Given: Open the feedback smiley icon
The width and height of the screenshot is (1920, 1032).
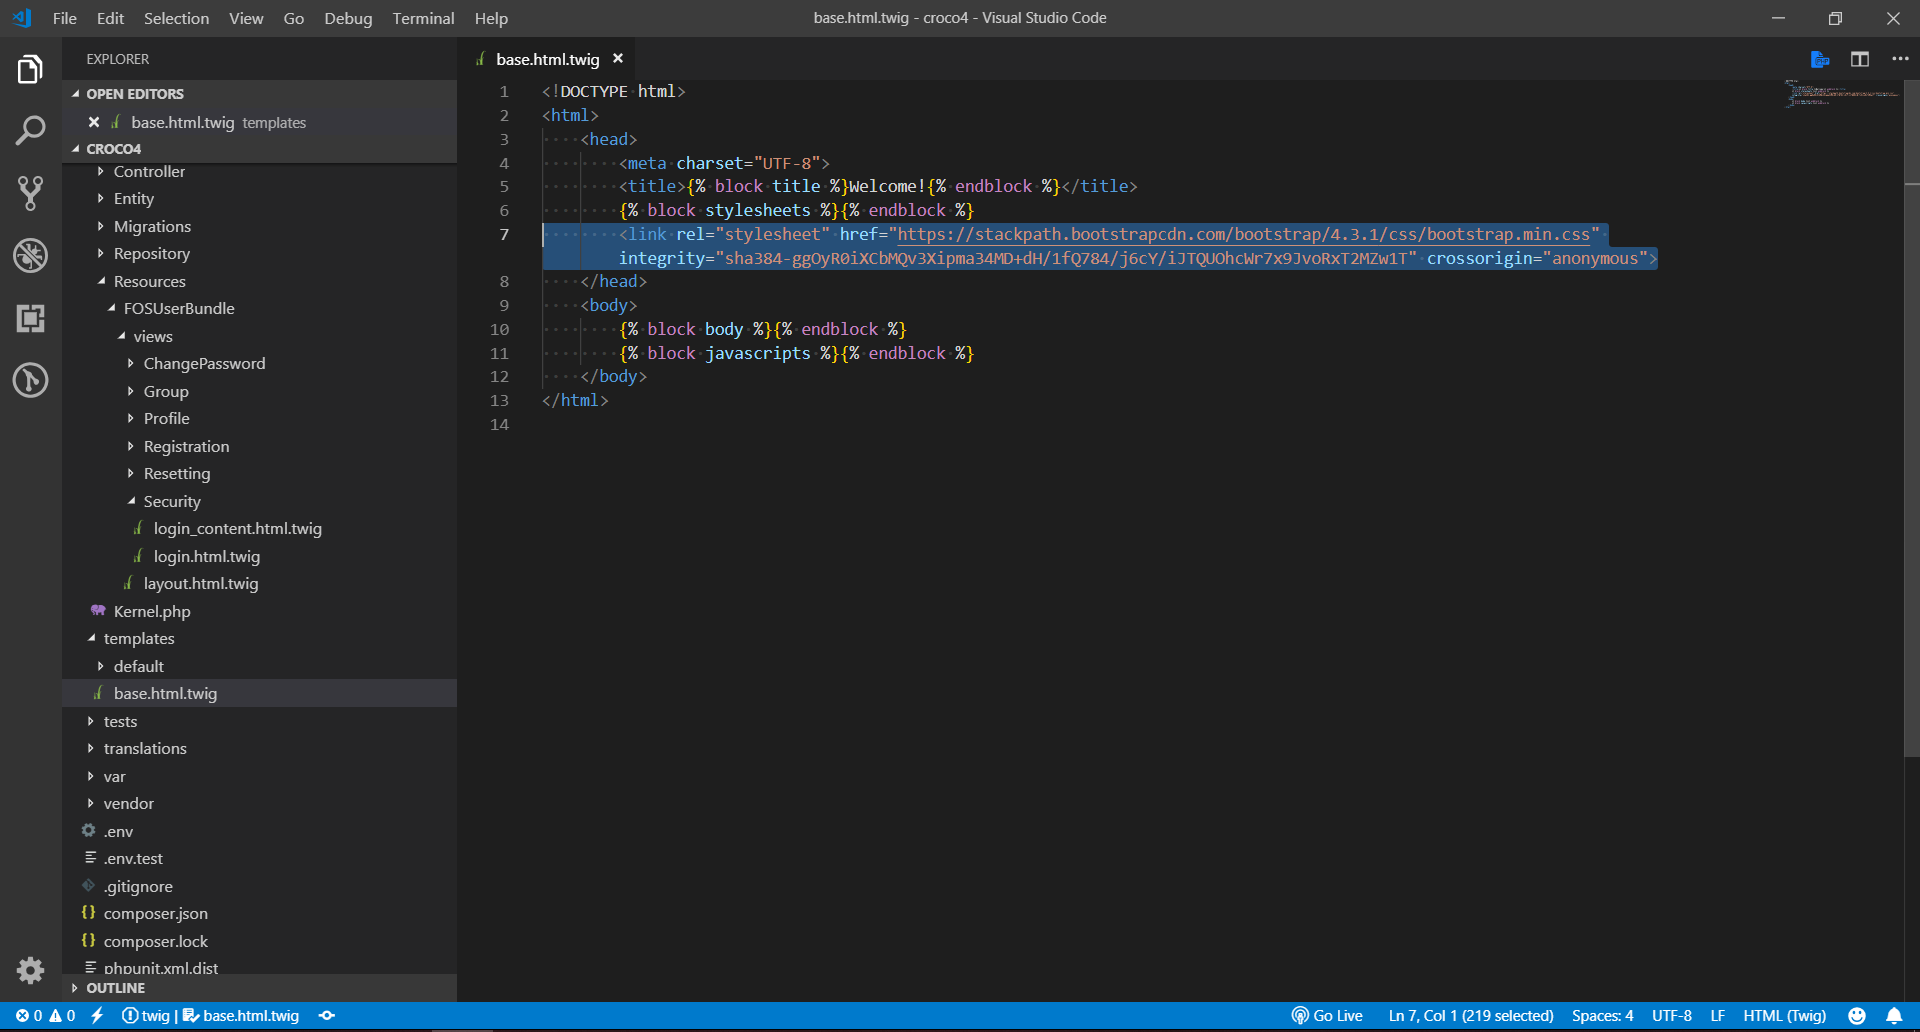Looking at the screenshot, I should tap(1857, 1016).
